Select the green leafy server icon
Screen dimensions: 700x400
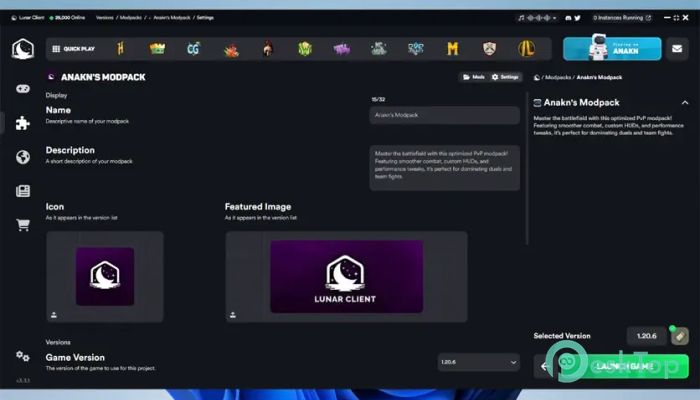[x=305, y=49]
